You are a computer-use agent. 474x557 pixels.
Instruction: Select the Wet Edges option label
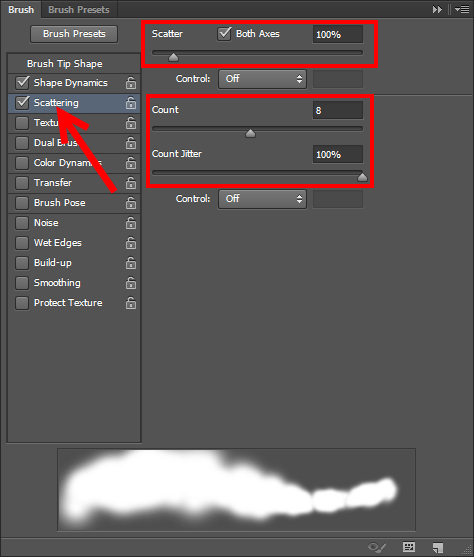point(58,243)
